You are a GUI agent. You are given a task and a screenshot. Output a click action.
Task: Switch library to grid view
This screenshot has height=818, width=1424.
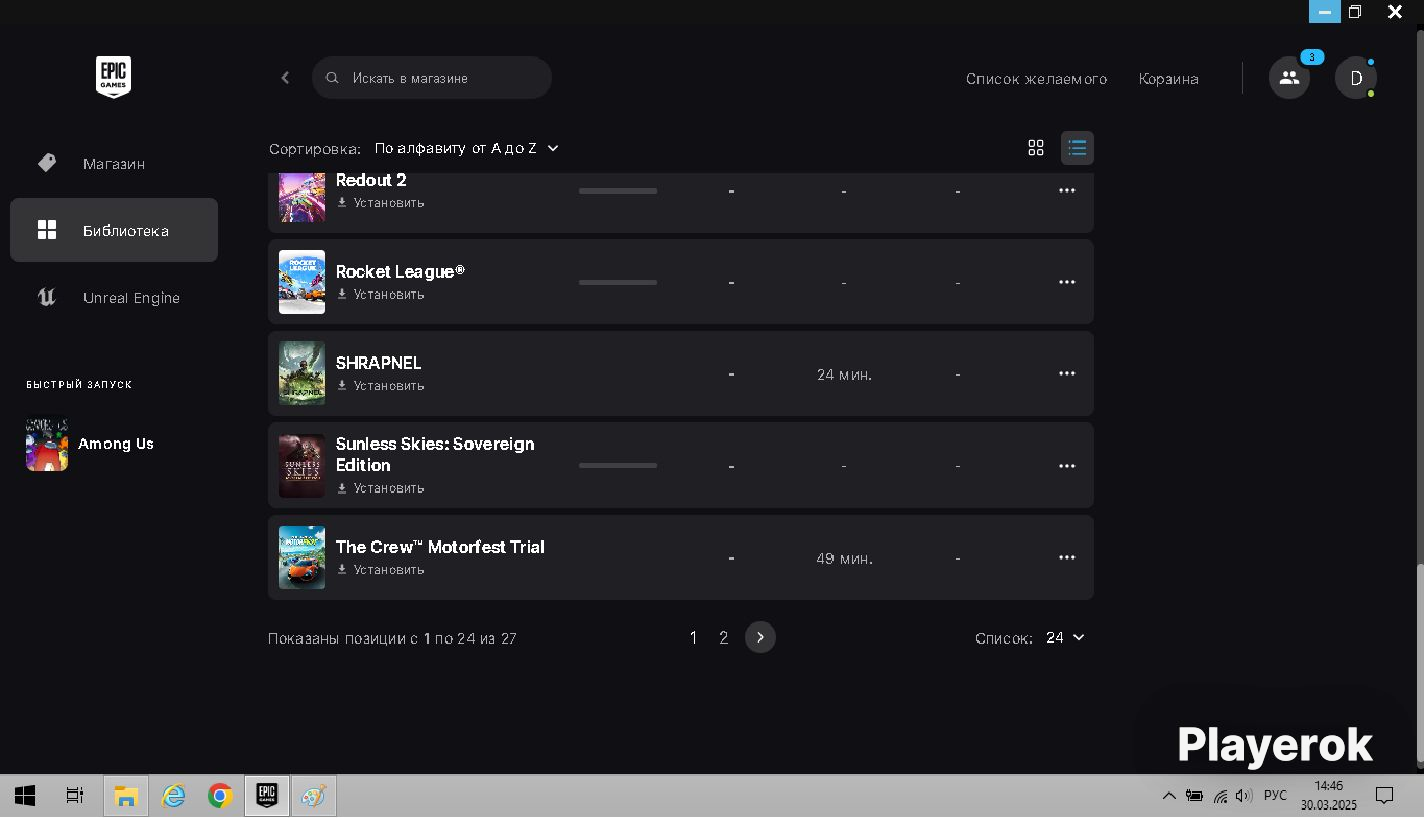click(x=1036, y=148)
